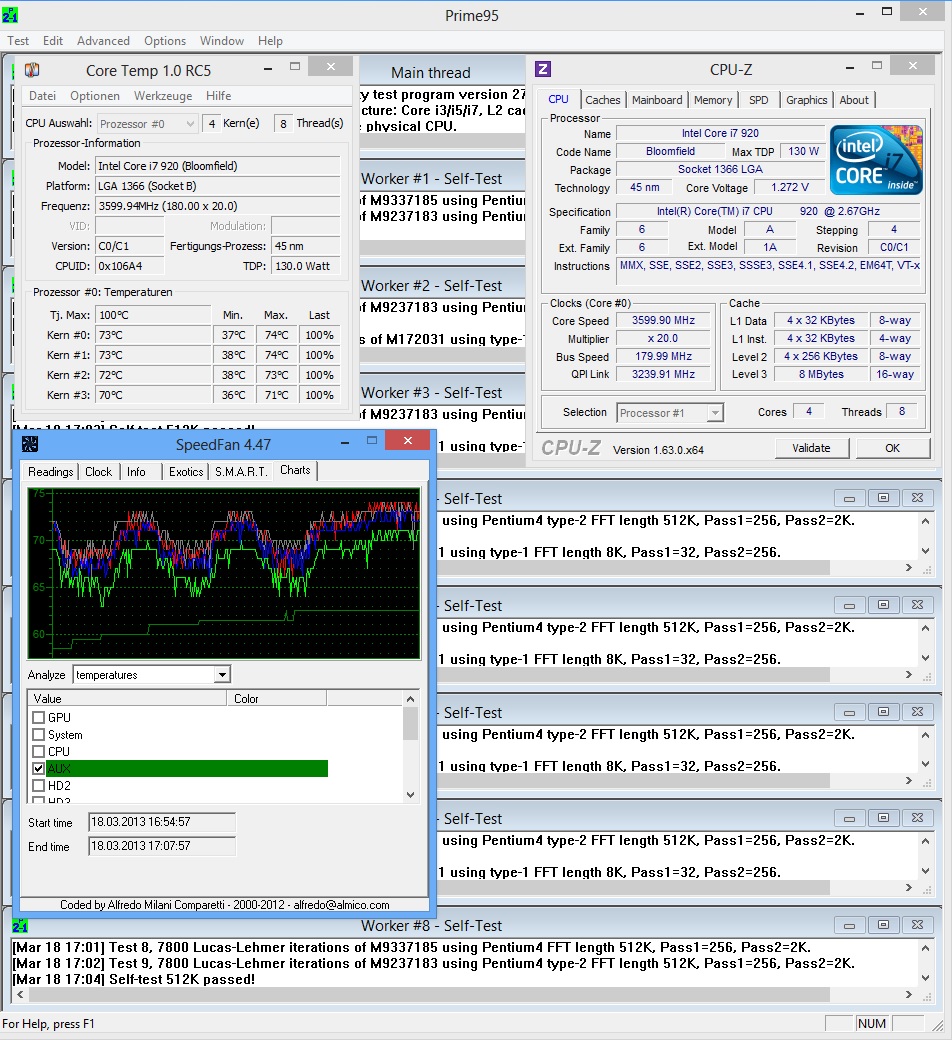Restore the Worker #8 Self-Test child window

point(883,925)
